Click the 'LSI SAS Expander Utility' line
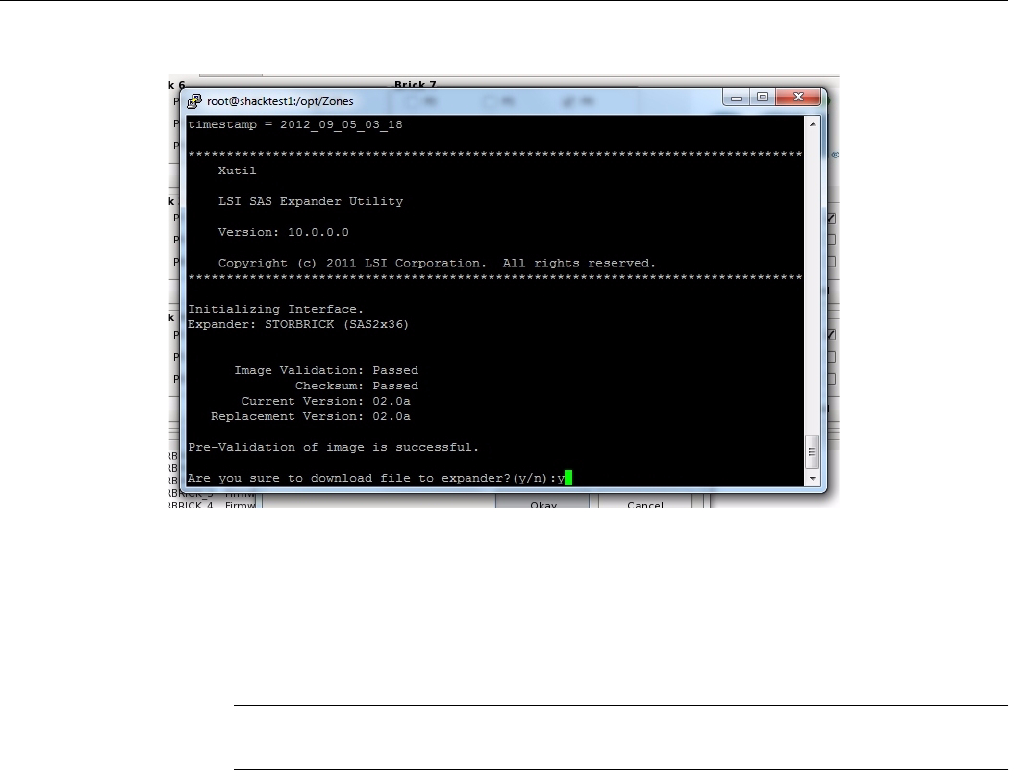This screenshot has width=1009, height=781. (310, 201)
